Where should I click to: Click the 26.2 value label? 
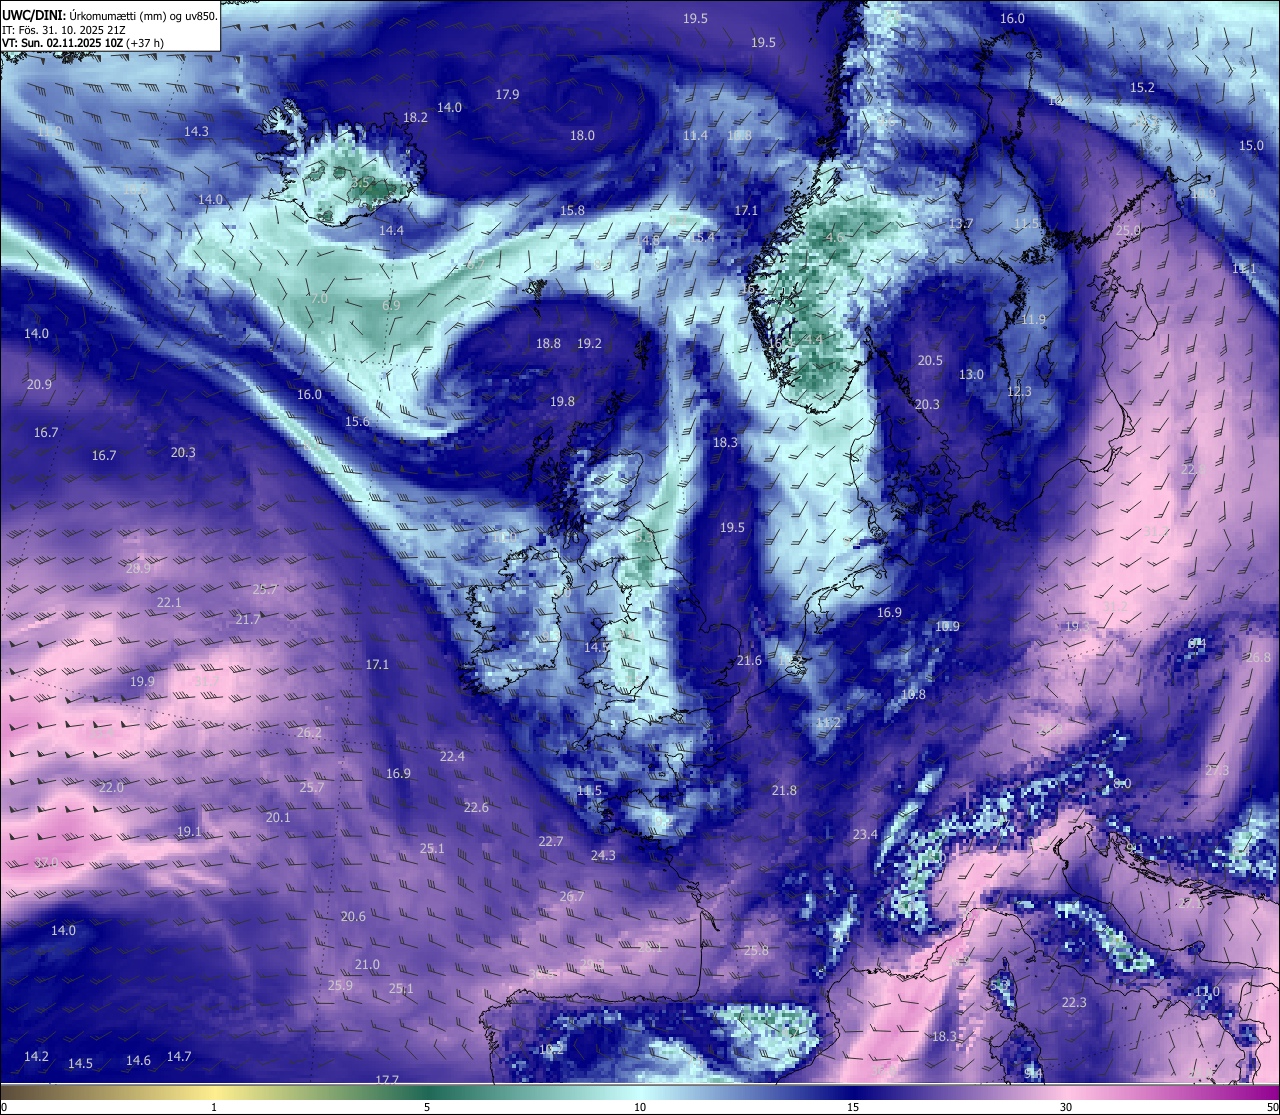point(309,733)
